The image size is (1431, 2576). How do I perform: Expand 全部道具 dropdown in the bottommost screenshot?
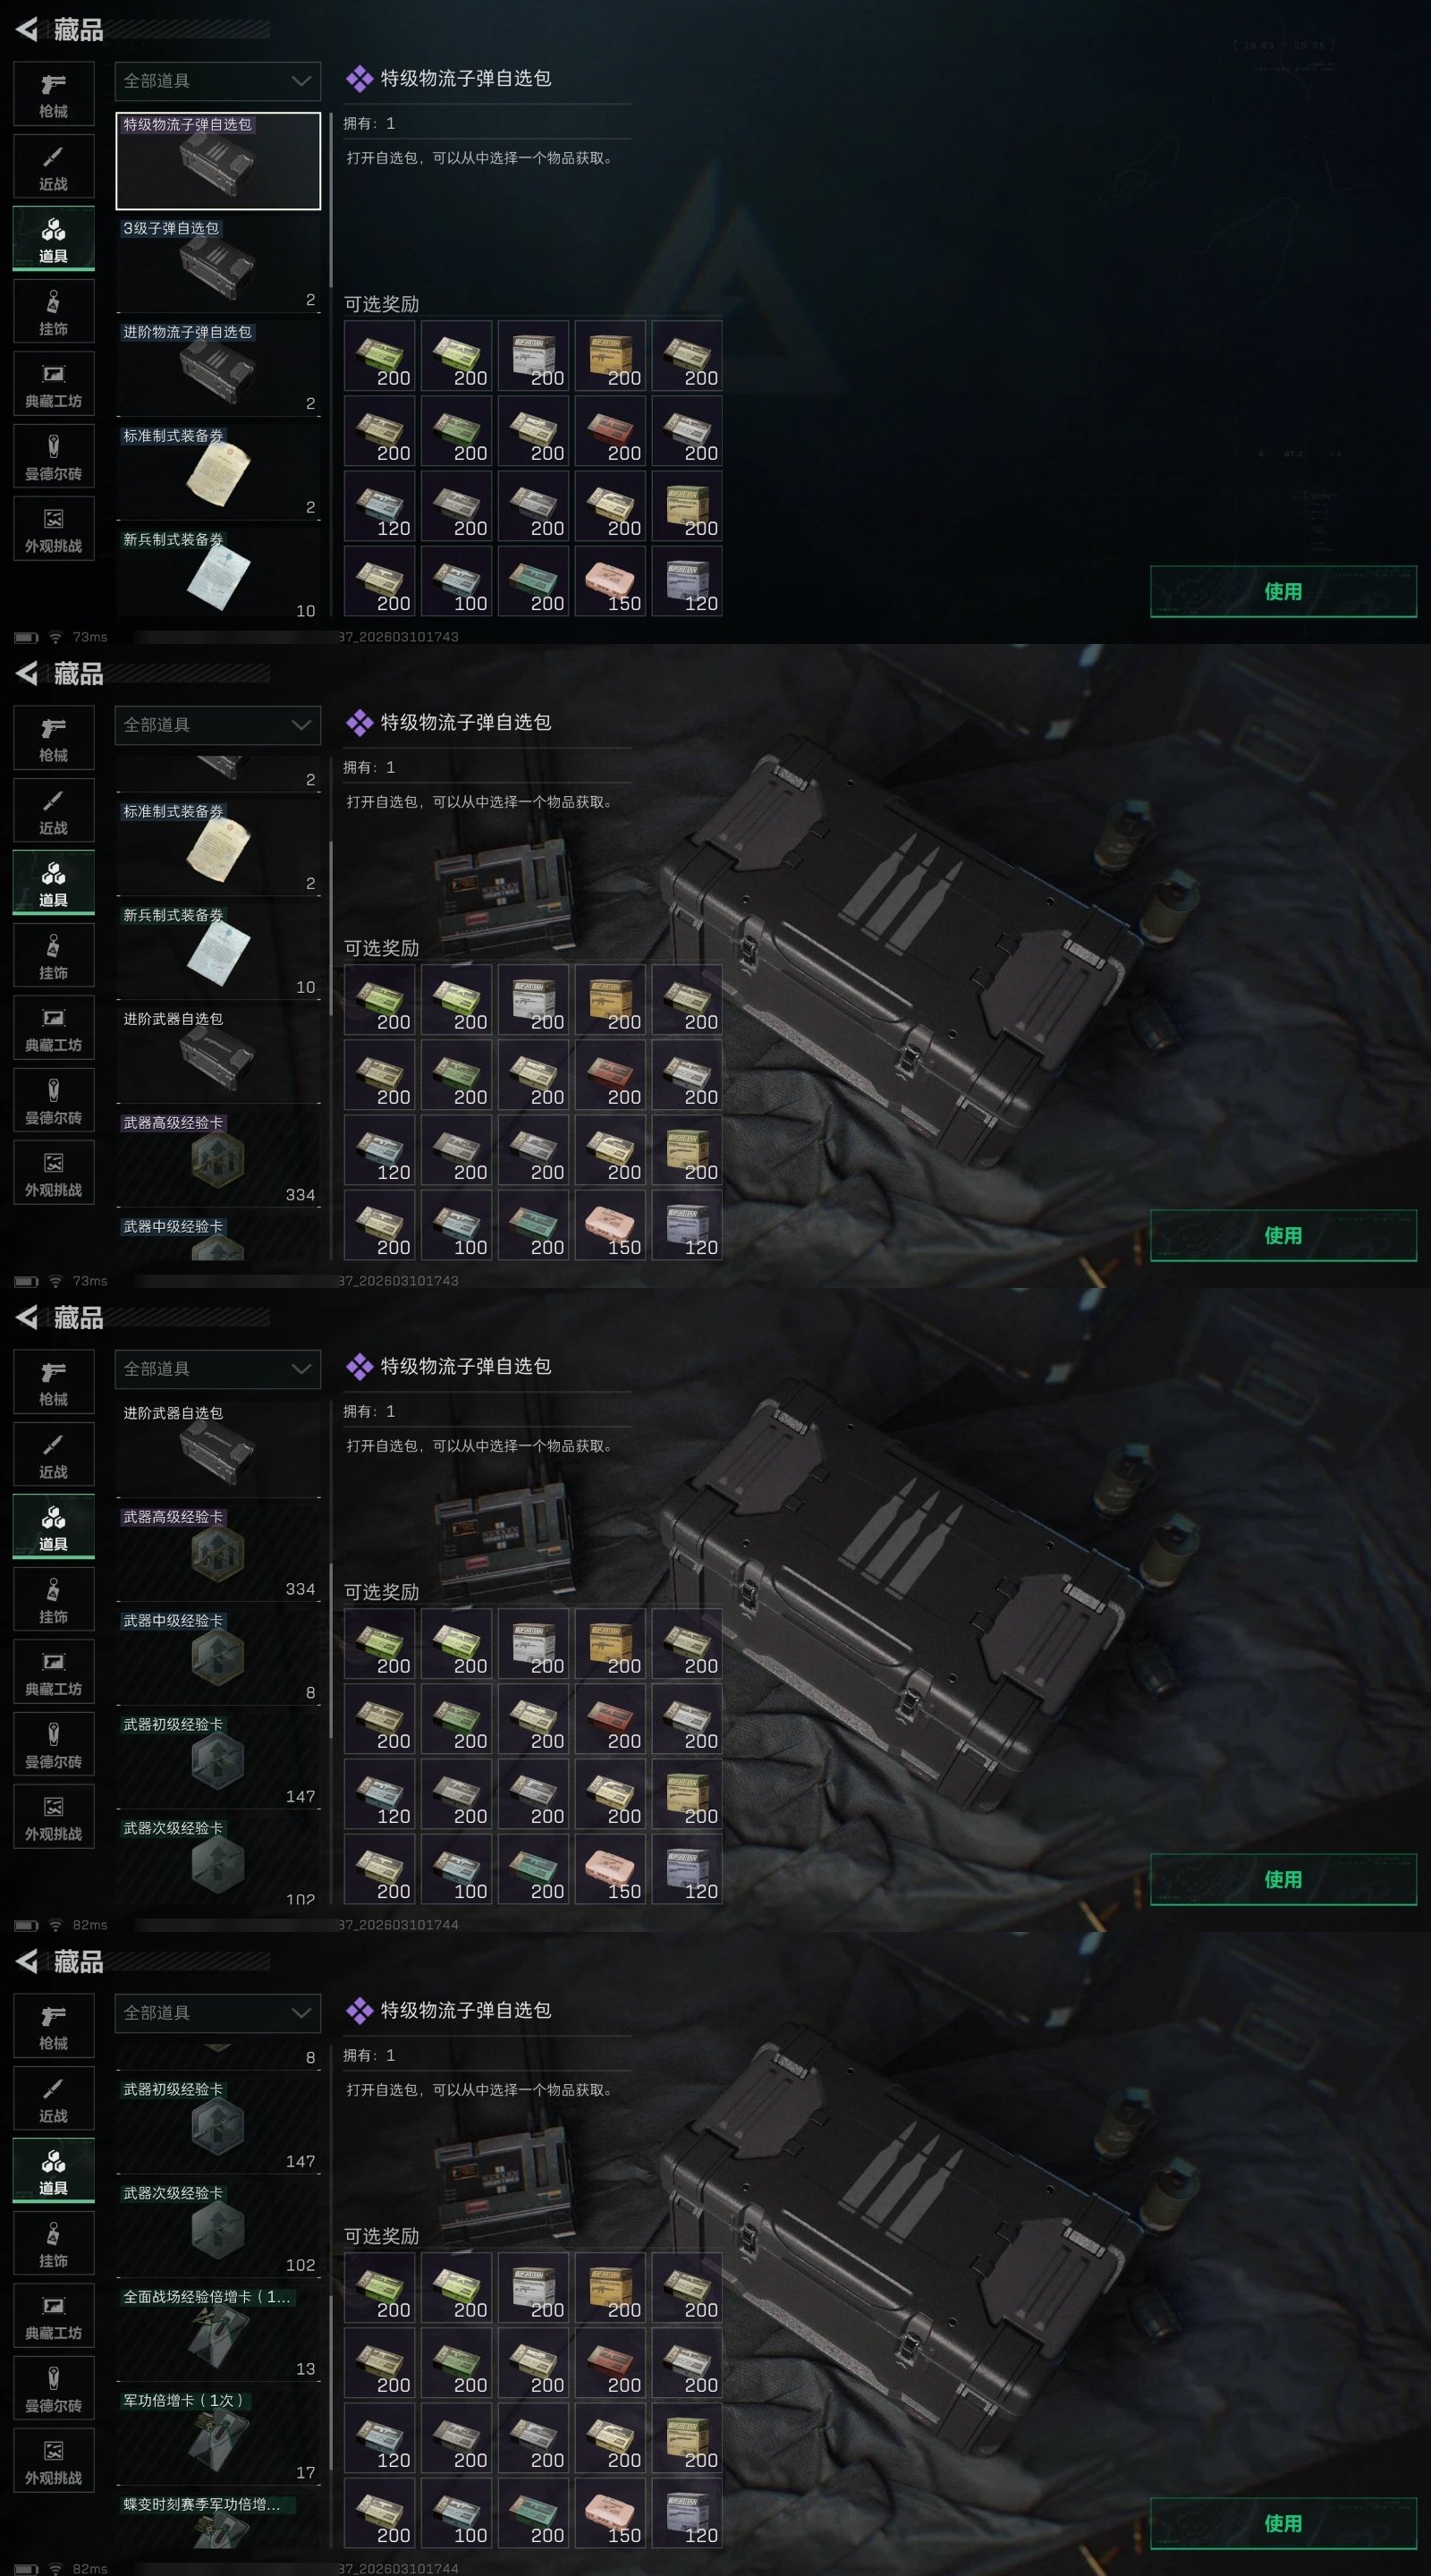tap(218, 2013)
